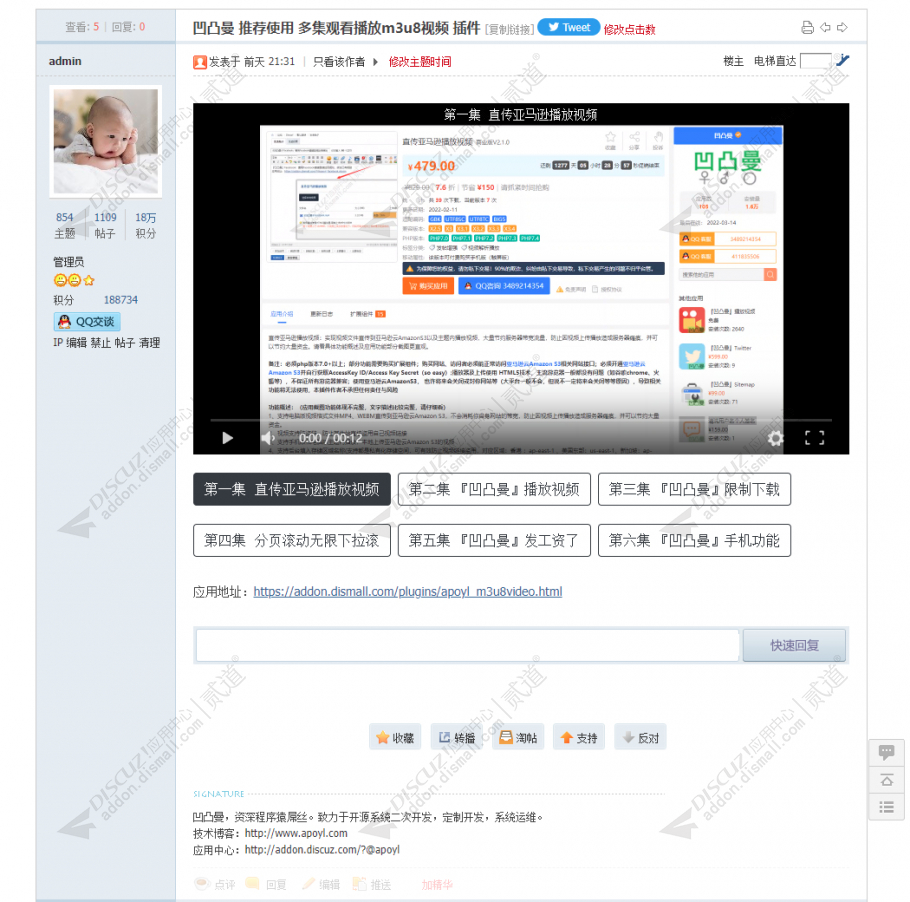
Task: Click the 电梯直达 floor input field
Action: (x=815, y=61)
